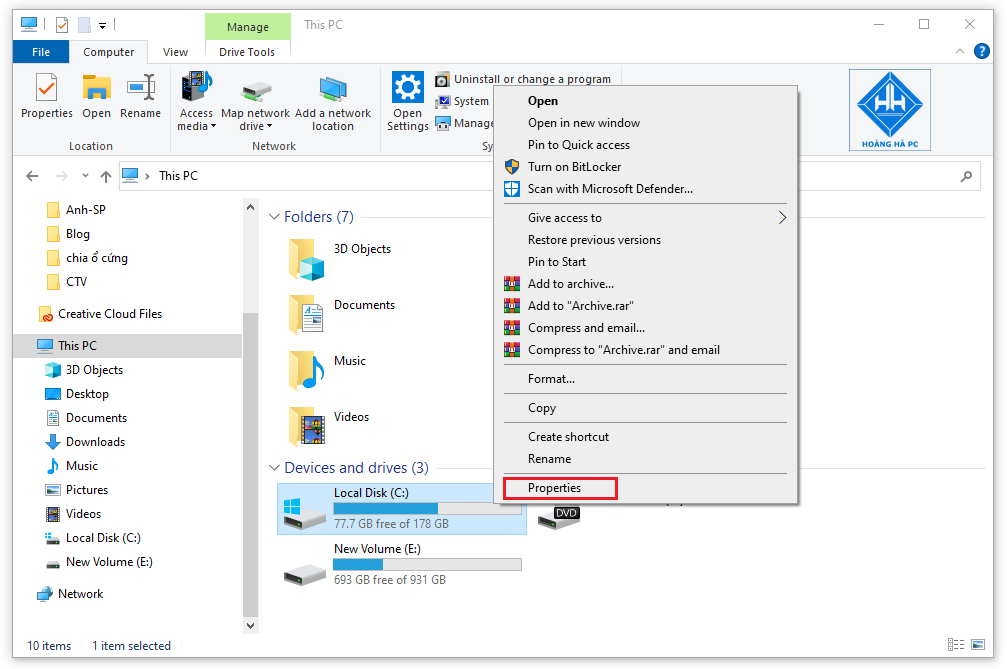Open the Drive Tools tab
Screen dimensions: 1007x669
pos(247,52)
